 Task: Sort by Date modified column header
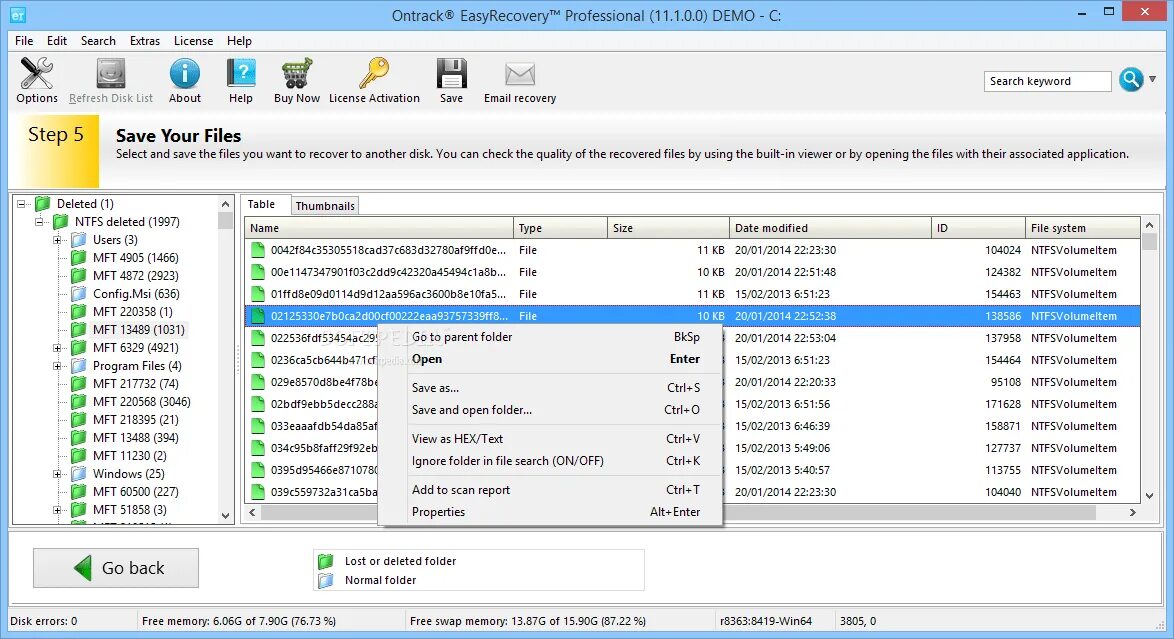click(830, 228)
